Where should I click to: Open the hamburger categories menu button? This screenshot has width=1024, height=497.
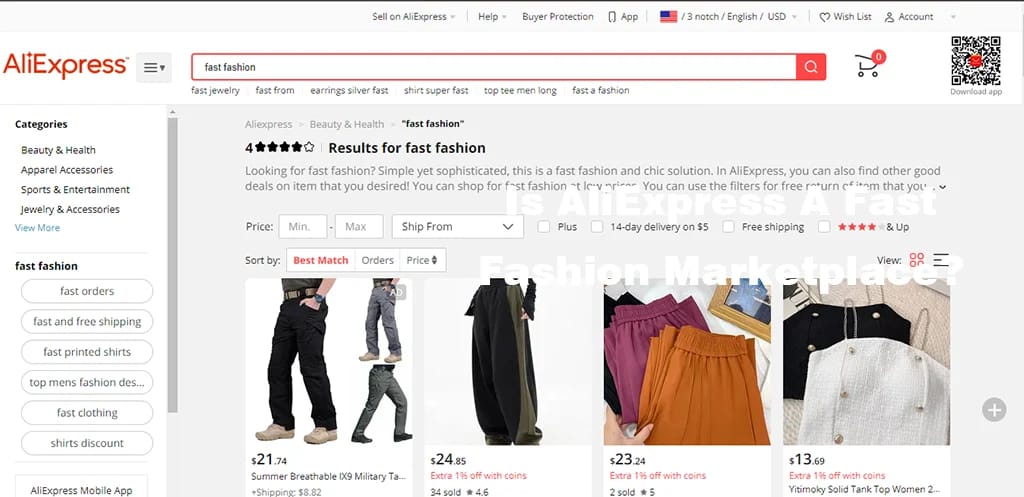(154, 67)
